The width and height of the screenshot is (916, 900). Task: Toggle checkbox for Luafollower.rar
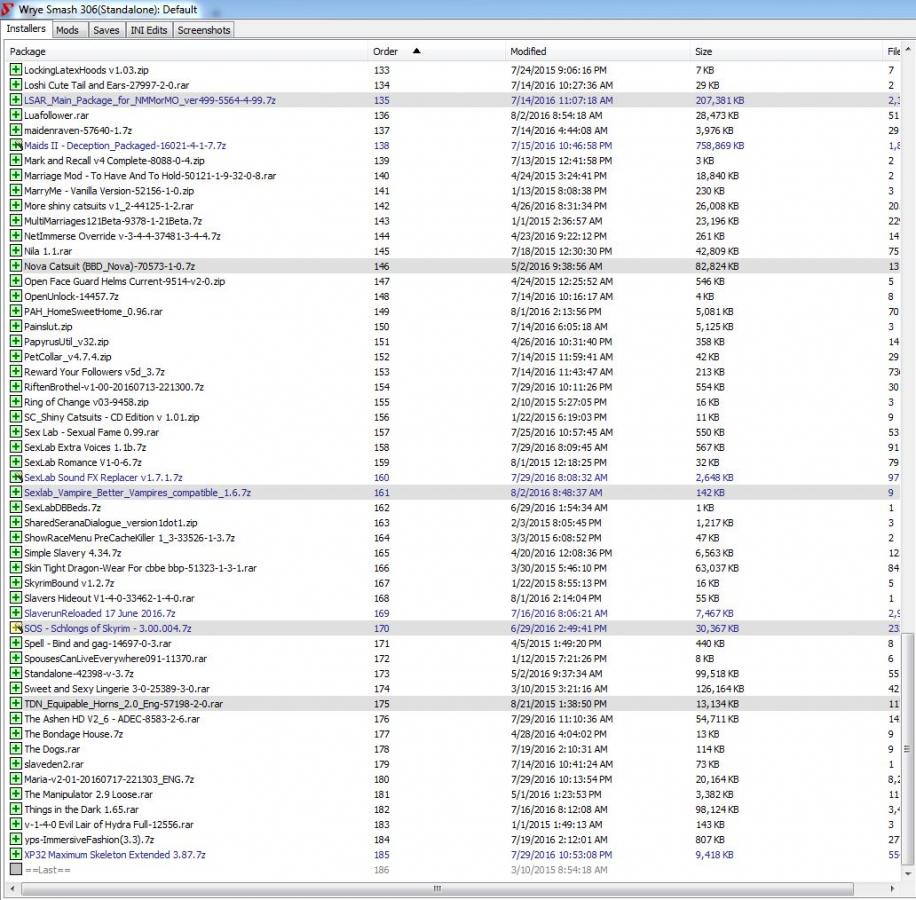coord(16,115)
